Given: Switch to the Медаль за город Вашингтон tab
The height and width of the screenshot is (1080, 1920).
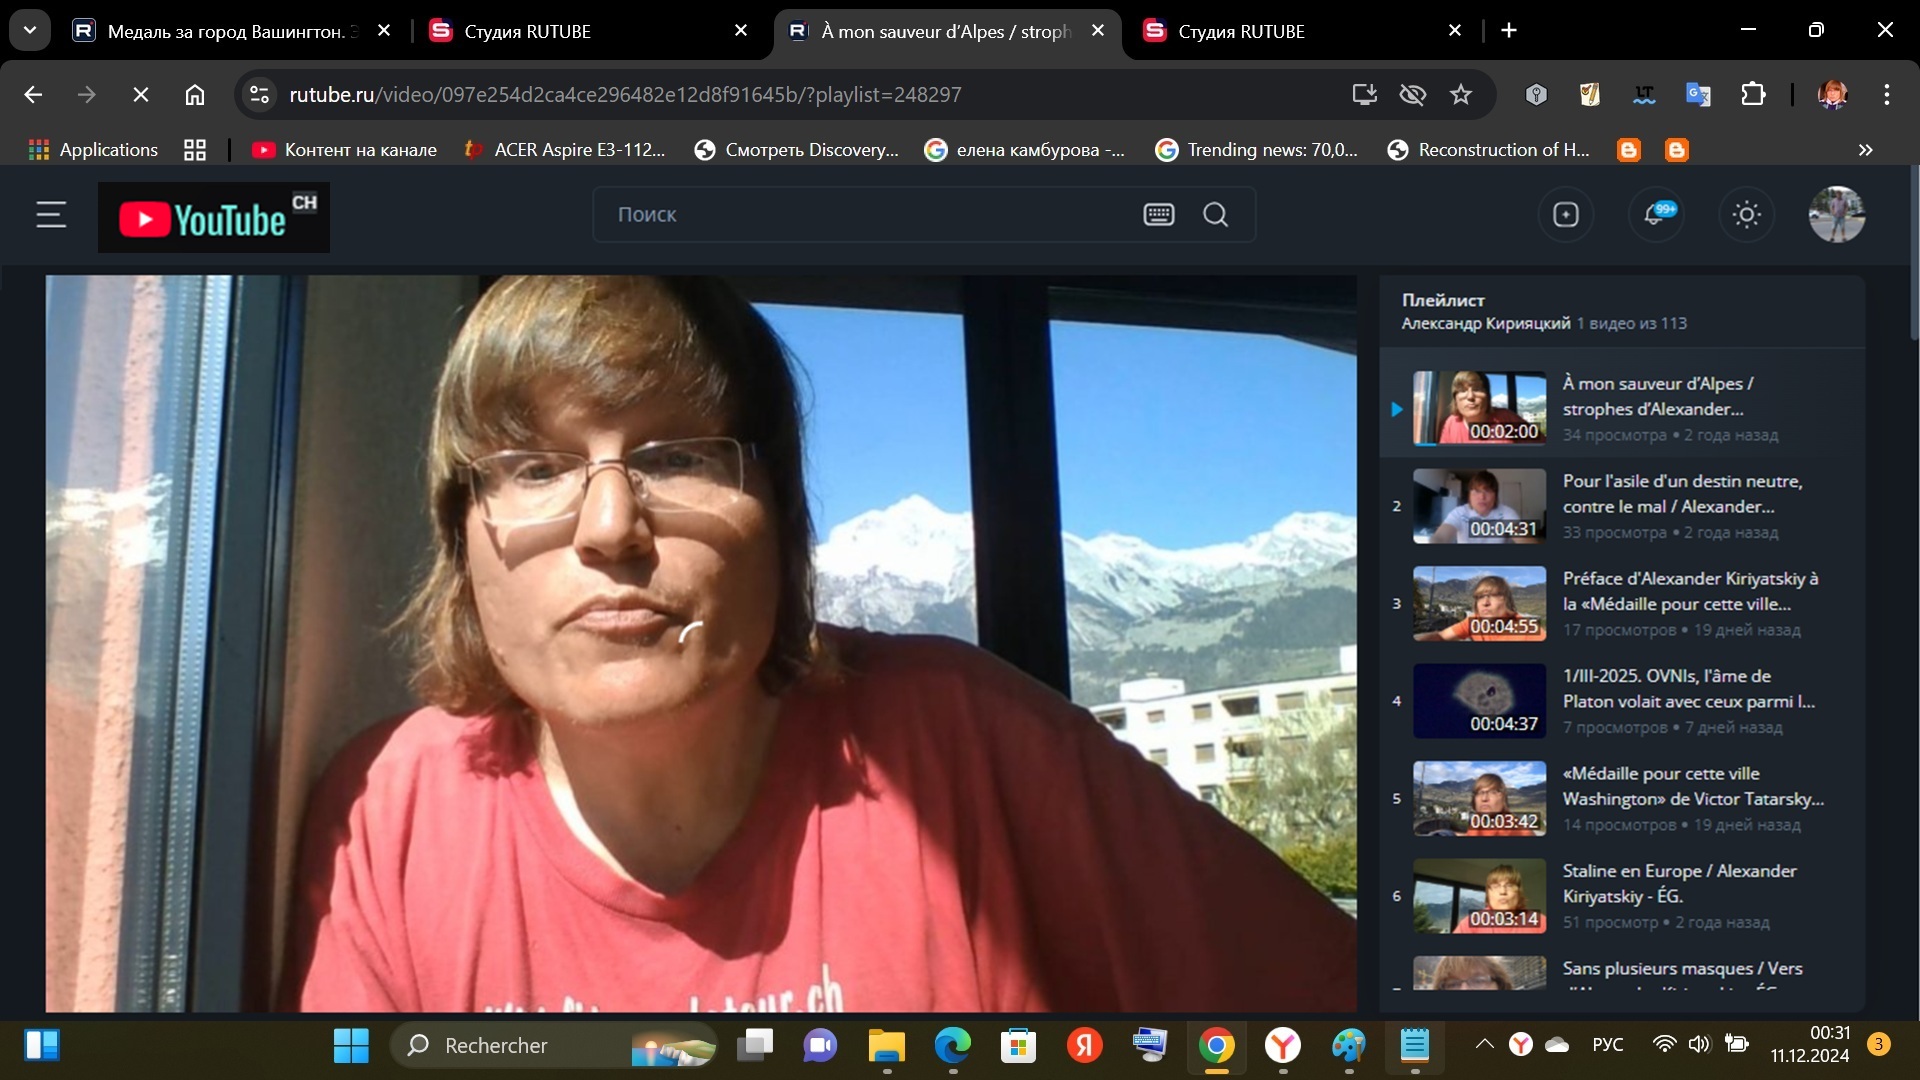Looking at the screenshot, I should (x=230, y=31).
